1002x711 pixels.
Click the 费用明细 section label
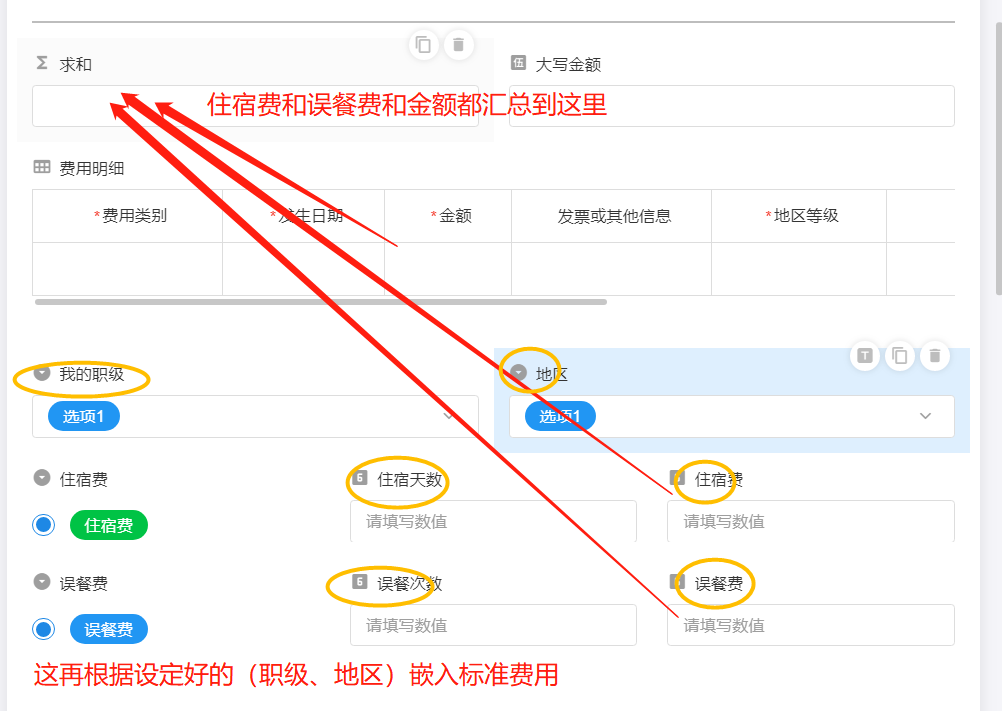point(91,169)
